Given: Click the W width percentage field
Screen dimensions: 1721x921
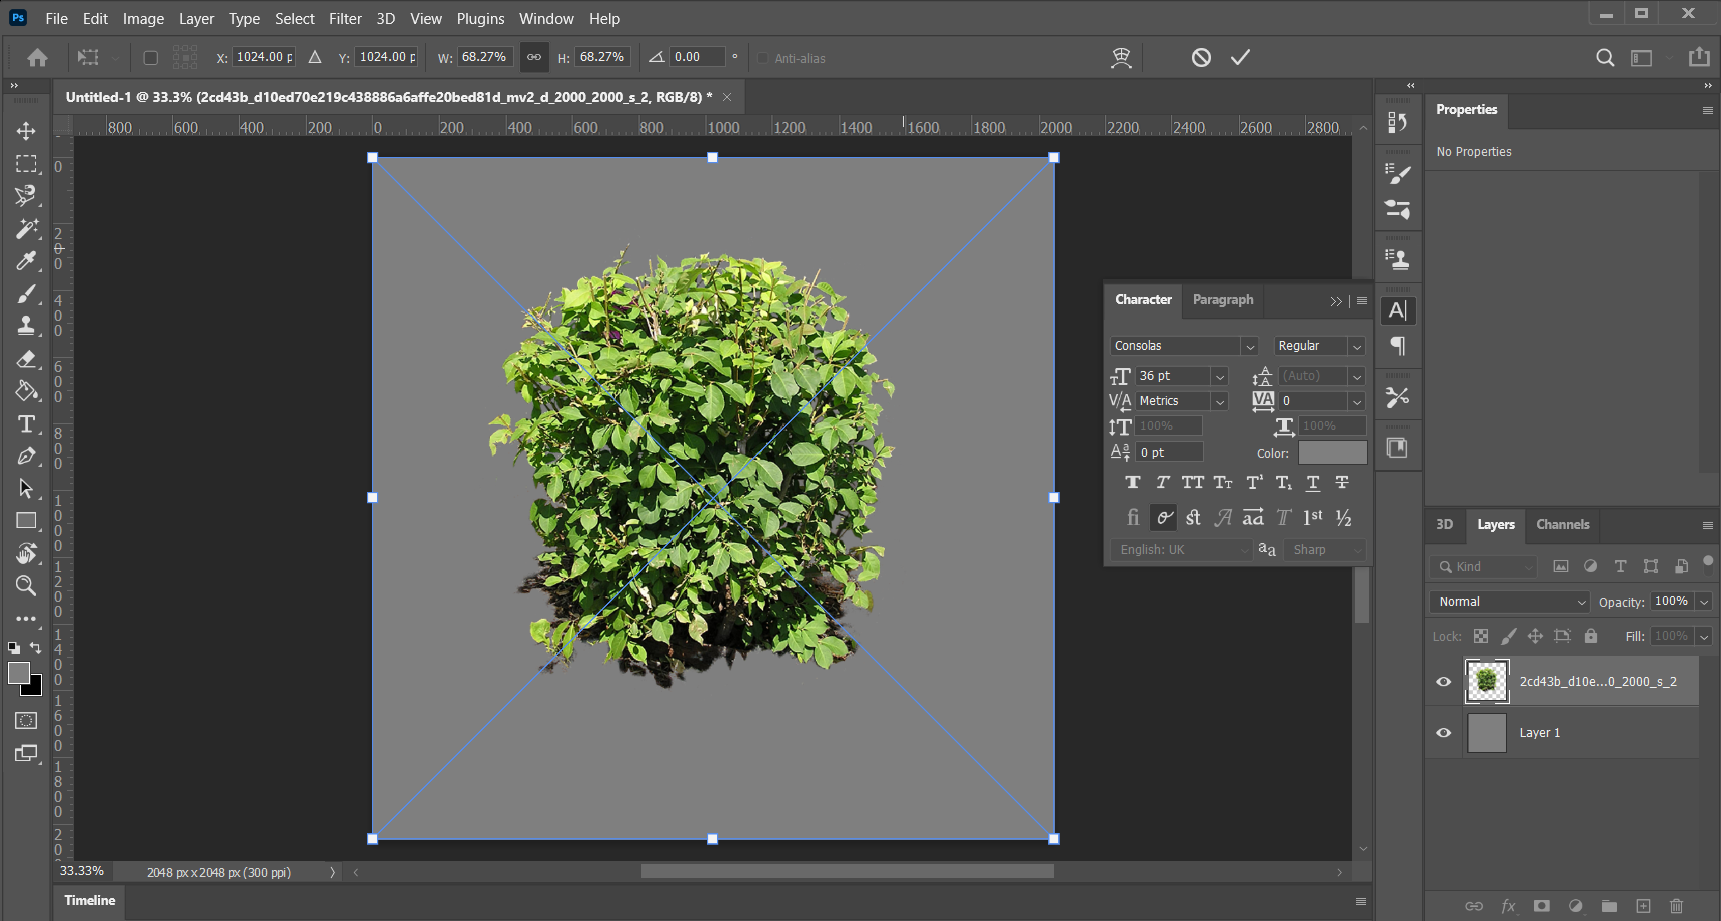Looking at the screenshot, I should pyautogui.click(x=485, y=57).
